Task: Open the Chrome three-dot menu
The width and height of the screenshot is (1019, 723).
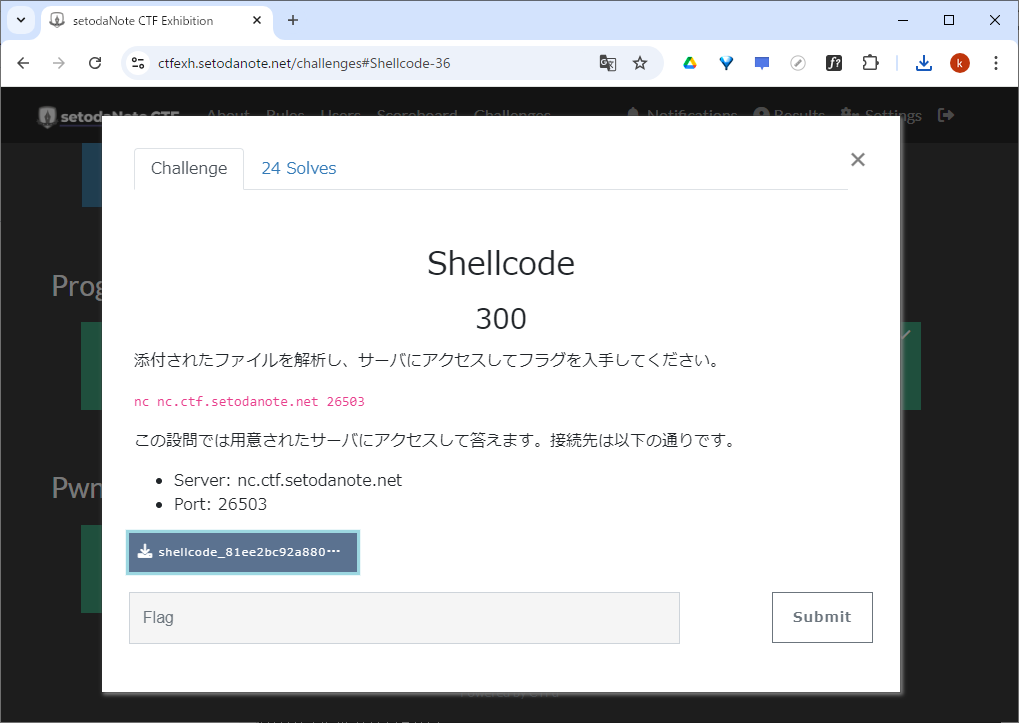Action: (x=996, y=63)
